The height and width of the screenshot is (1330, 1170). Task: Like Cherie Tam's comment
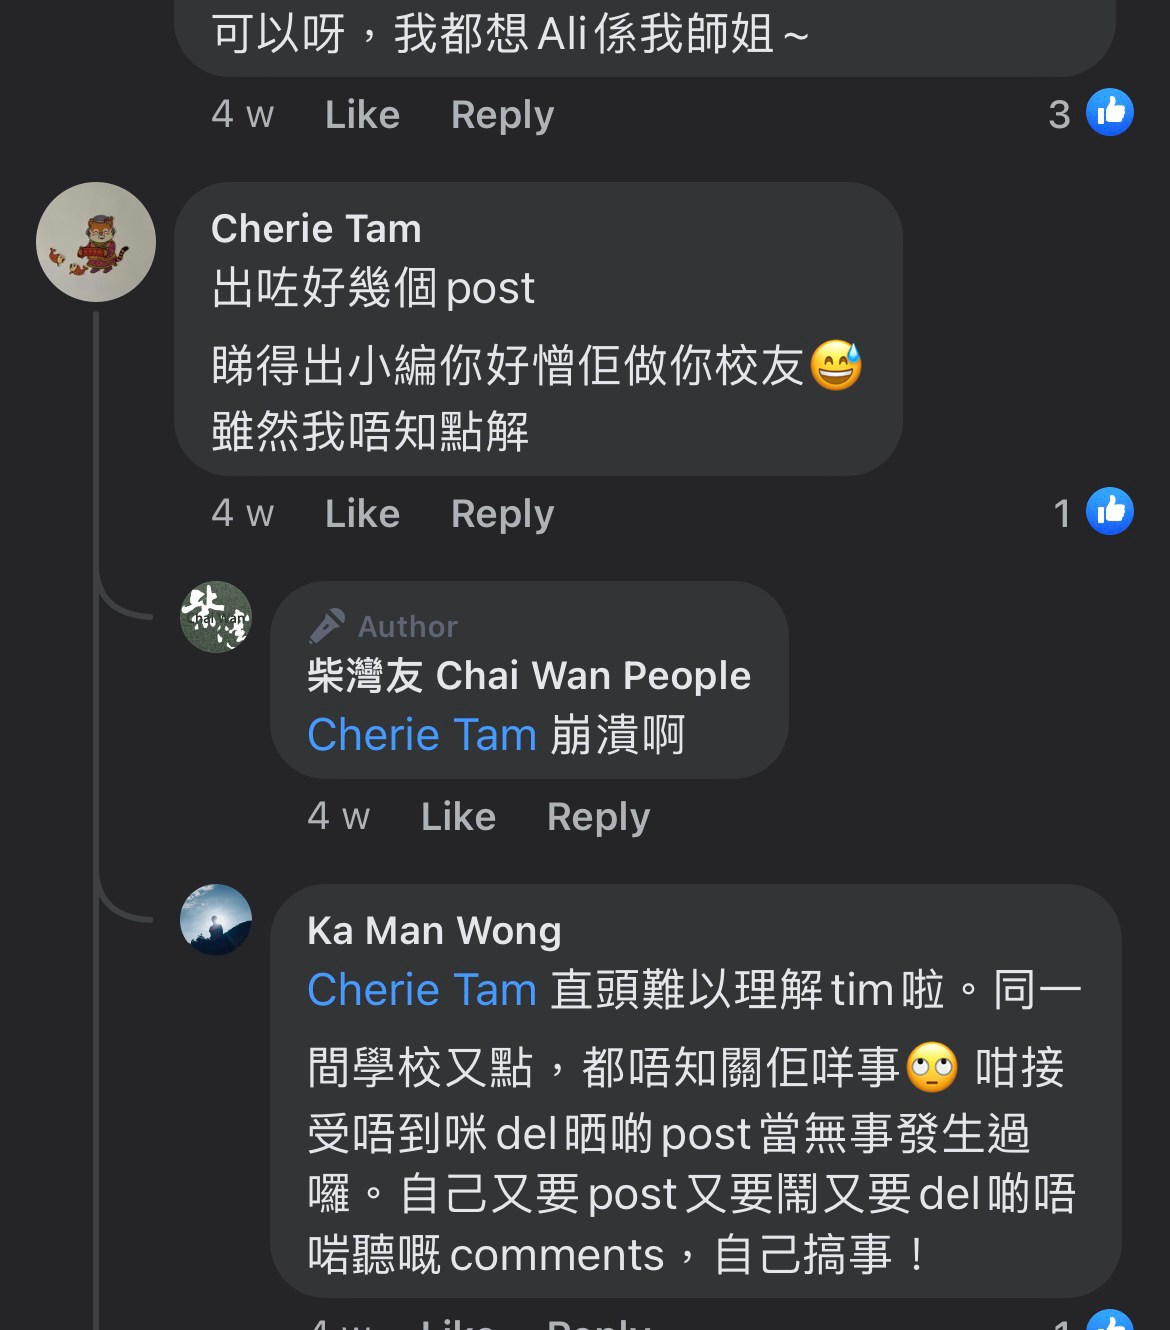coord(362,514)
